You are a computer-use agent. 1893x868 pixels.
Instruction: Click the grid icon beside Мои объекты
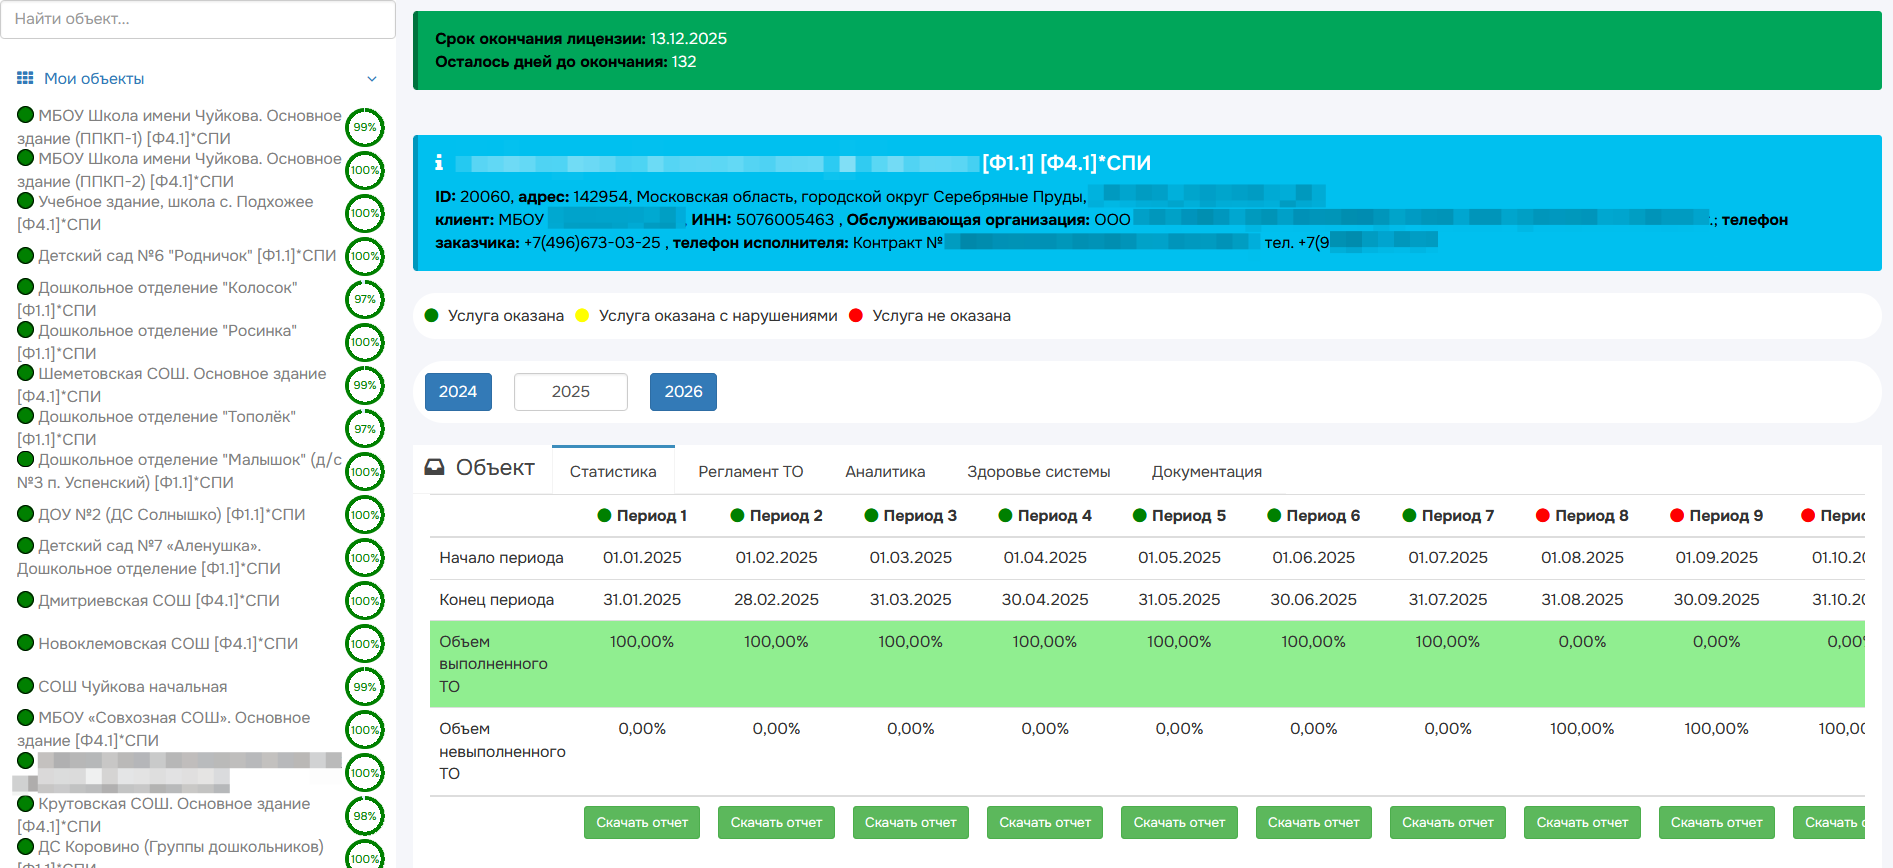point(25,78)
